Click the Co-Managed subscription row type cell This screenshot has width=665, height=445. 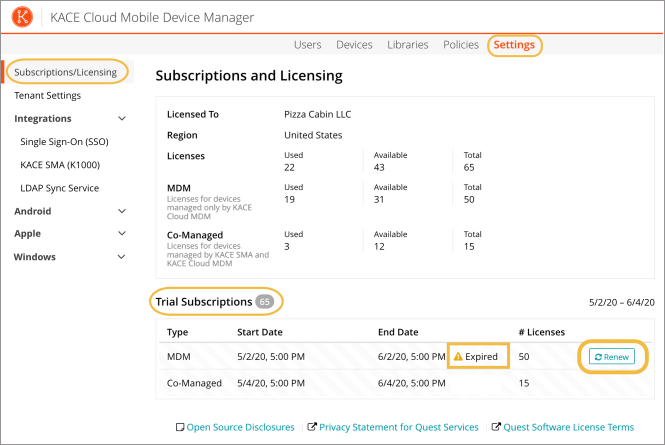point(194,383)
